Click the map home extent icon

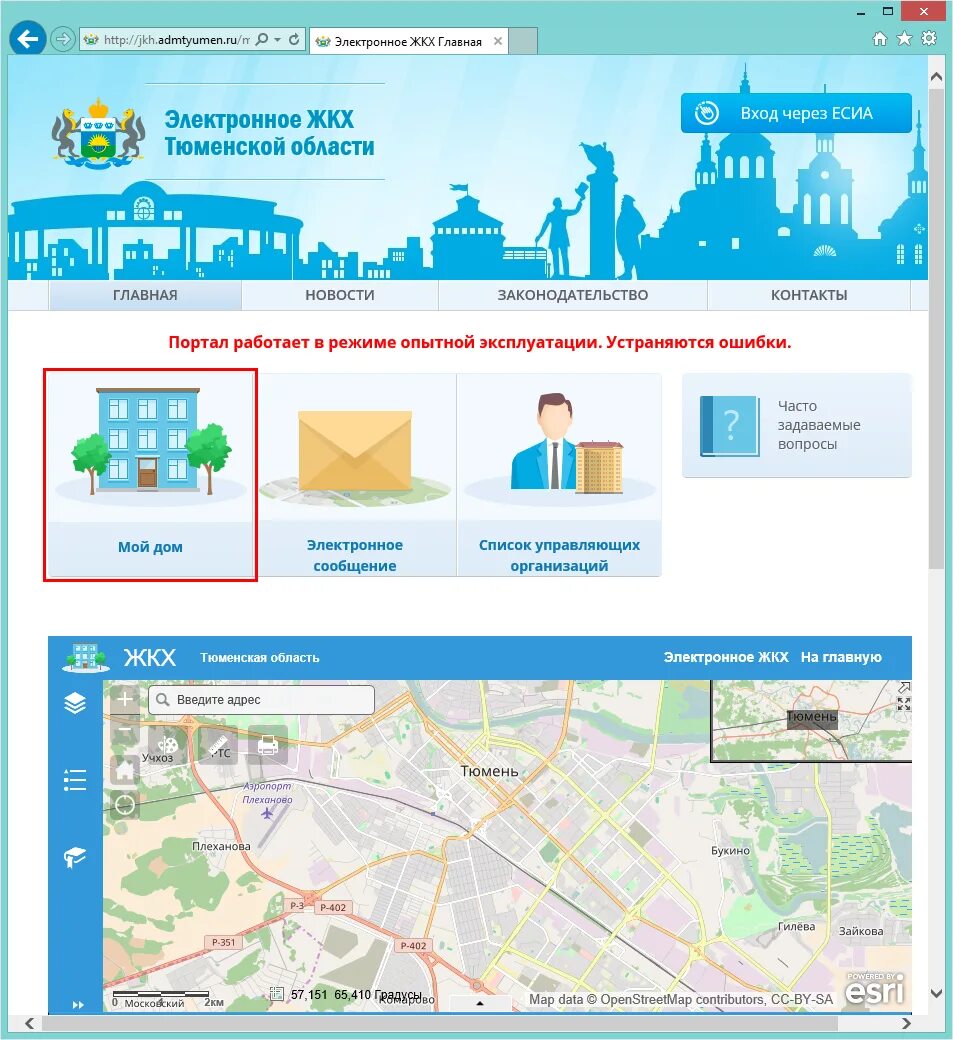(x=125, y=770)
